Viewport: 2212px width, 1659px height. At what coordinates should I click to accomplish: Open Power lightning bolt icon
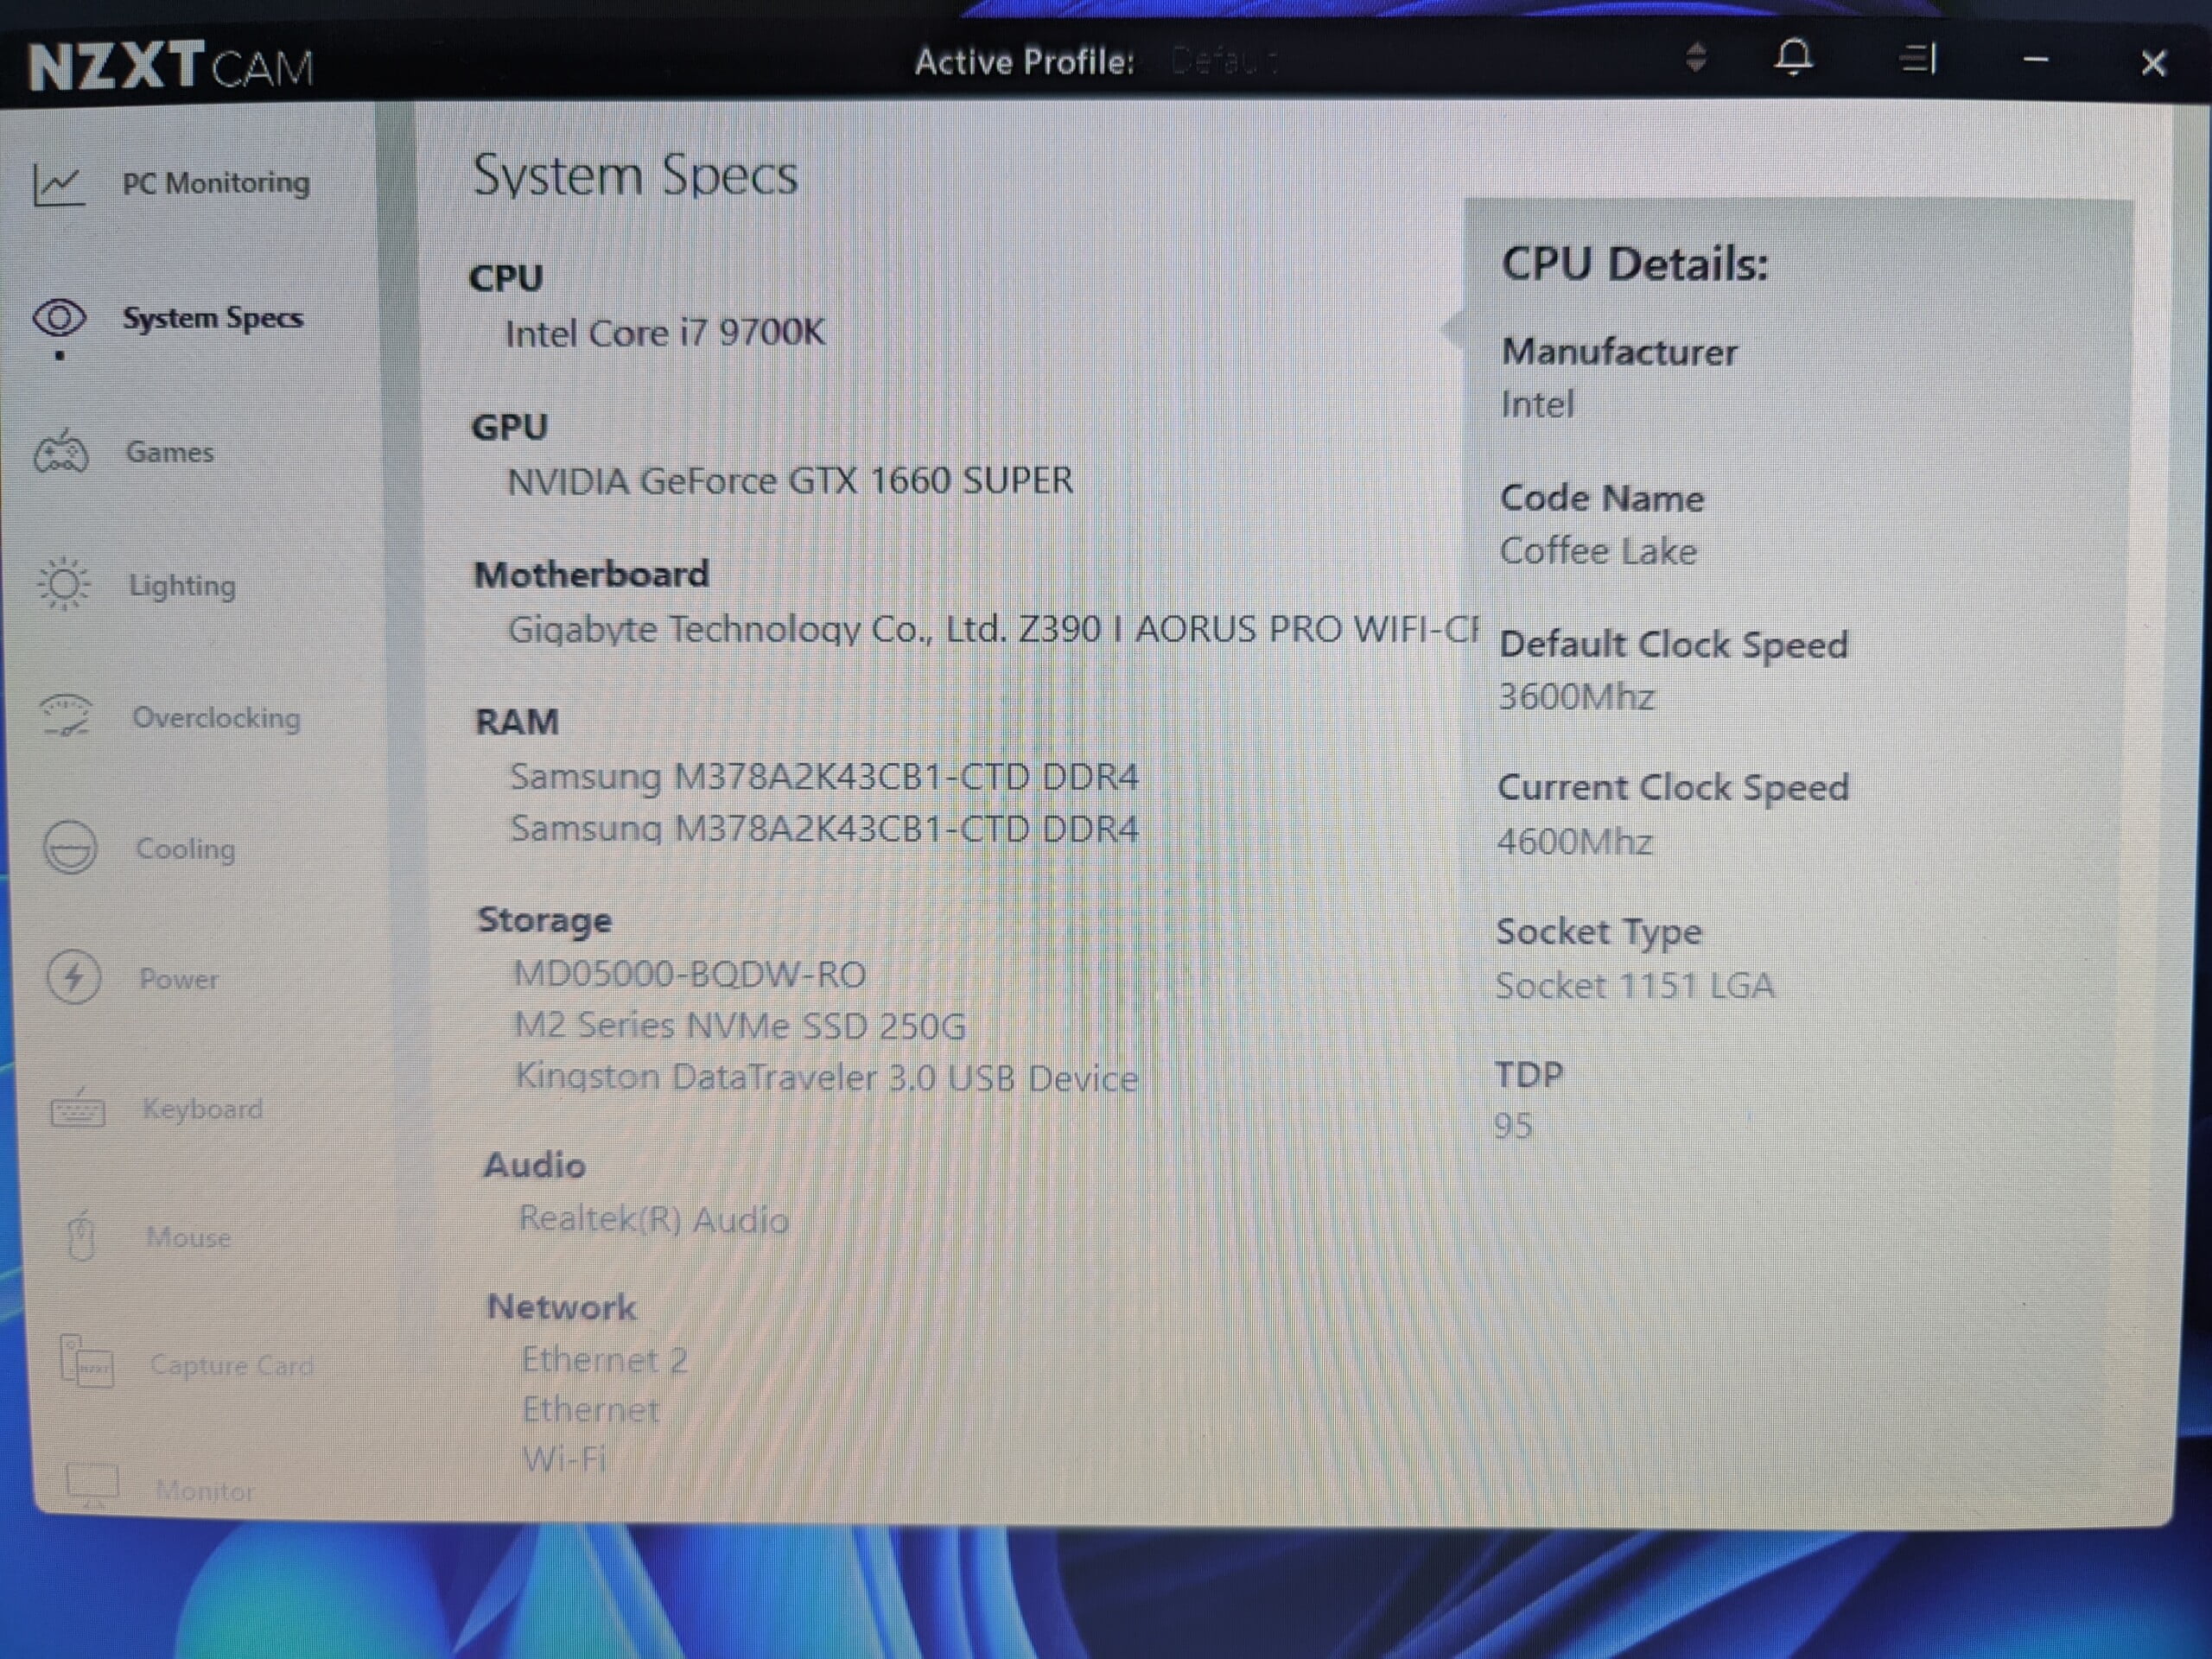click(x=74, y=977)
